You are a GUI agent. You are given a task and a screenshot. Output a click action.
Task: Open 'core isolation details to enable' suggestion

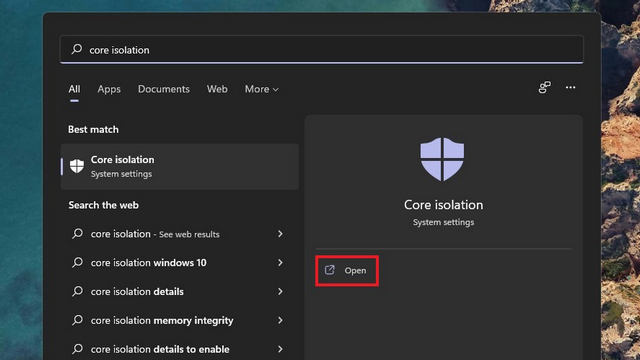(x=180, y=349)
